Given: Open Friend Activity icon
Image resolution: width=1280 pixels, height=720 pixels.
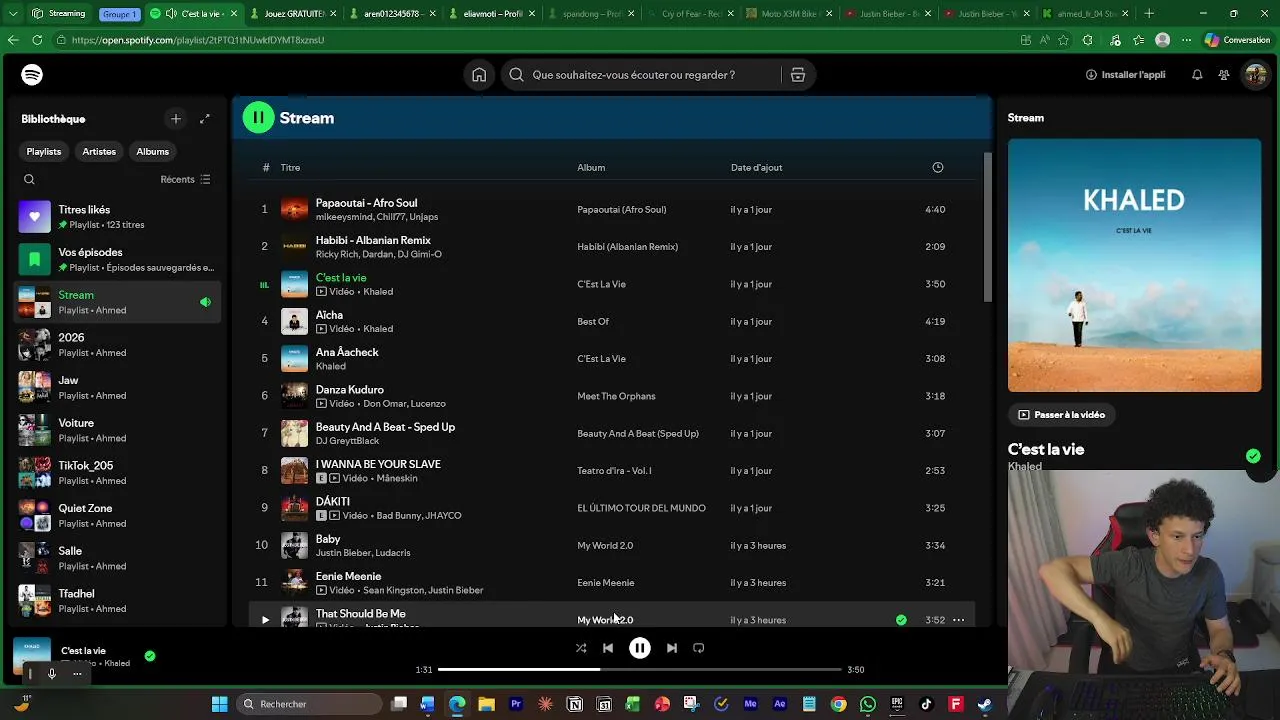Looking at the screenshot, I should click(x=1224, y=75).
